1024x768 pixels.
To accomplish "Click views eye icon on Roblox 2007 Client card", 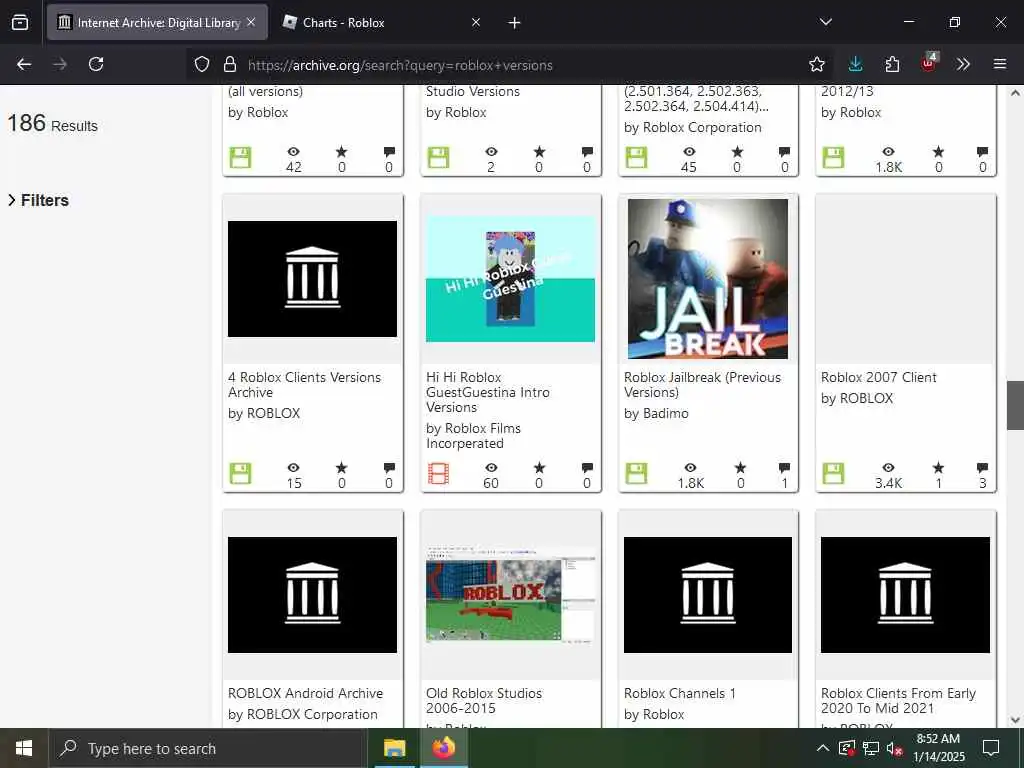I will 888,468.
